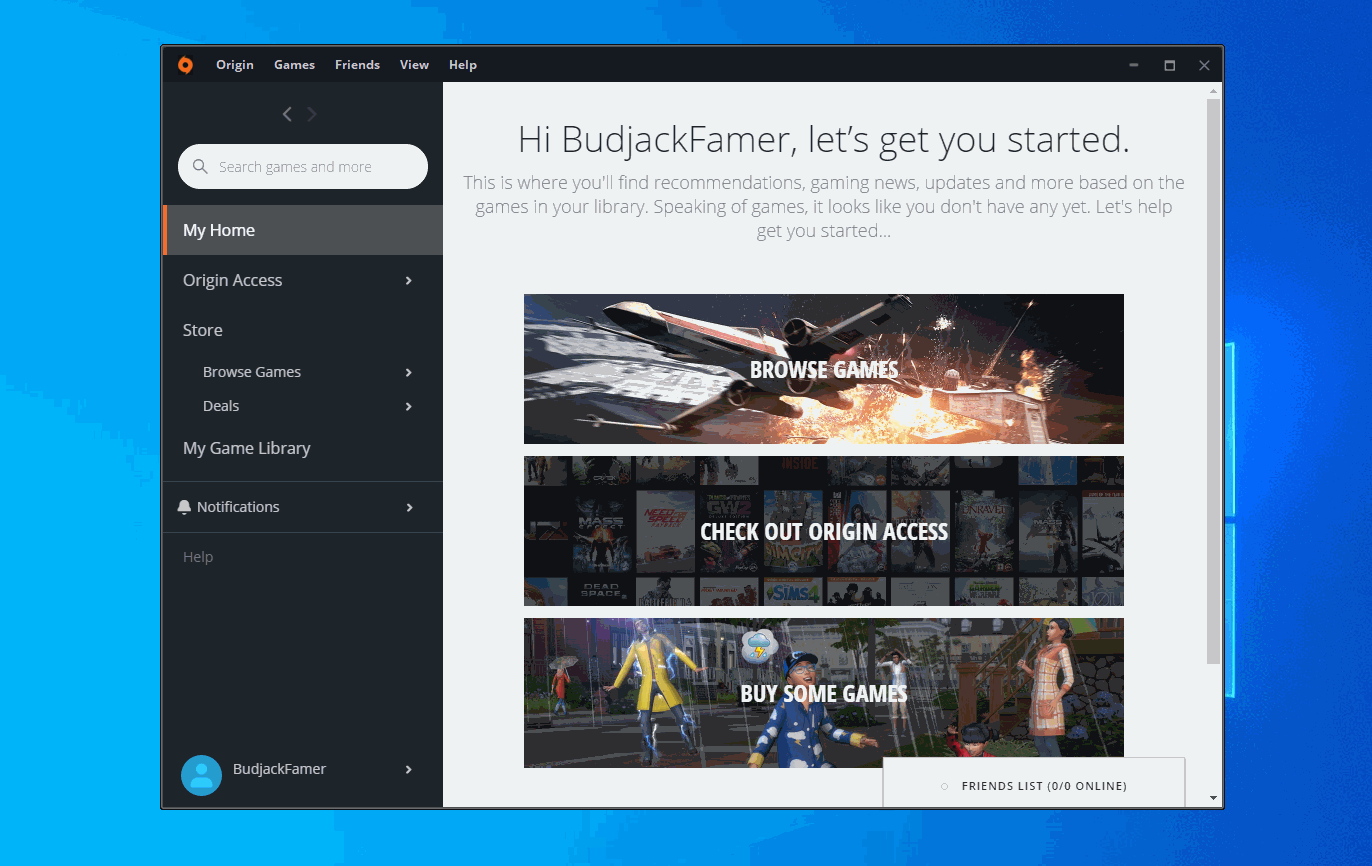Go to Store in the sidebar
Viewport: 1372px width, 866px height.
coord(203,330)
